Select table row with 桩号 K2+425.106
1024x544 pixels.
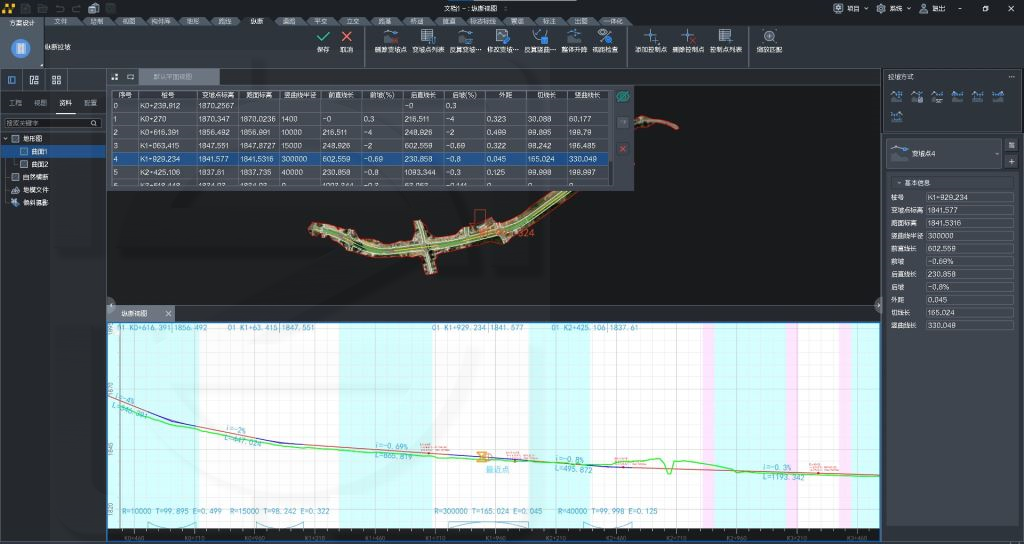[360, 172]
